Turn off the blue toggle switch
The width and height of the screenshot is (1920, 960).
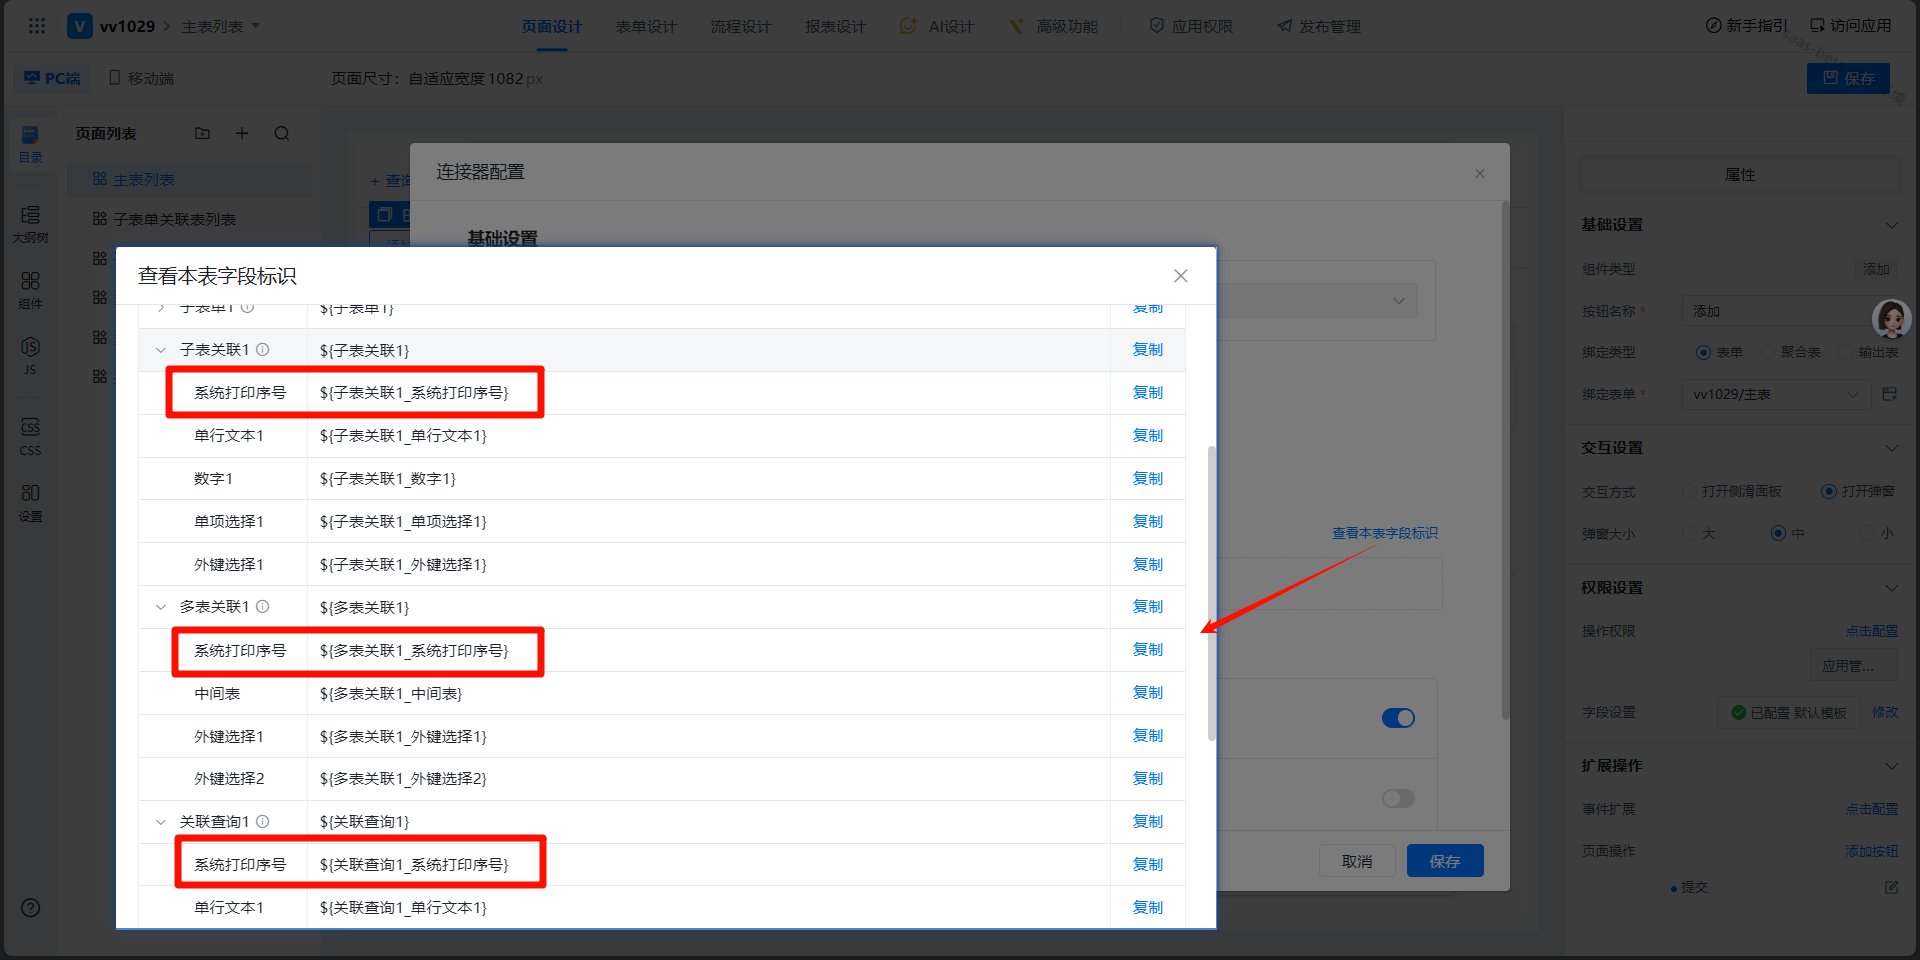(x=1397, y=718)
